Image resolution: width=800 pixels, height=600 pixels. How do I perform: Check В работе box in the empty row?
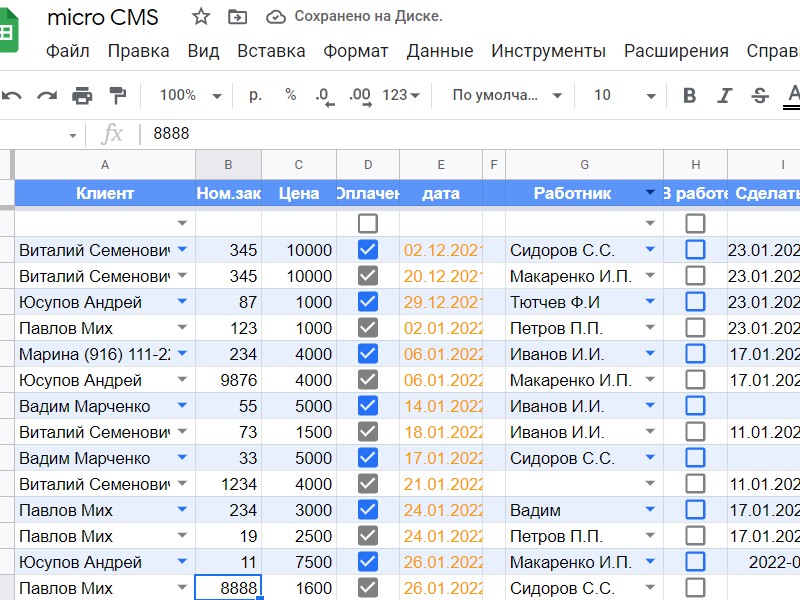pos(695,223)
